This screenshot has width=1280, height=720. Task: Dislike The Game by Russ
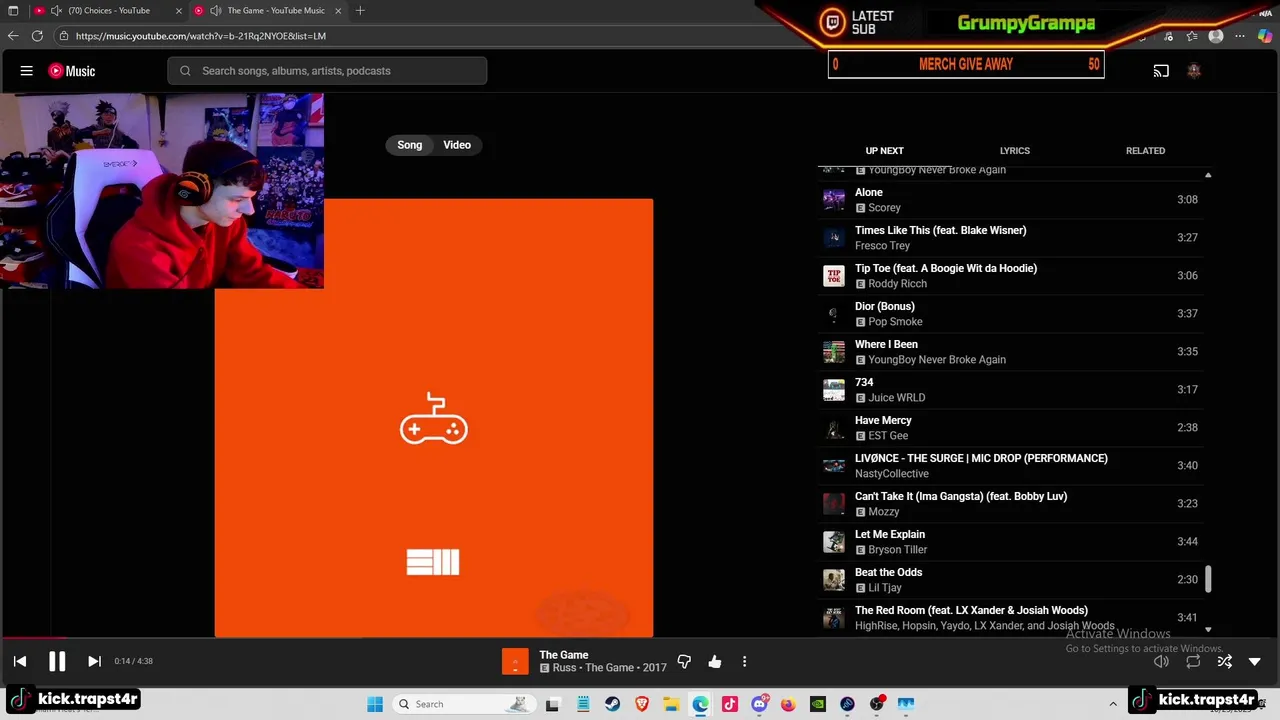[684, 661]
